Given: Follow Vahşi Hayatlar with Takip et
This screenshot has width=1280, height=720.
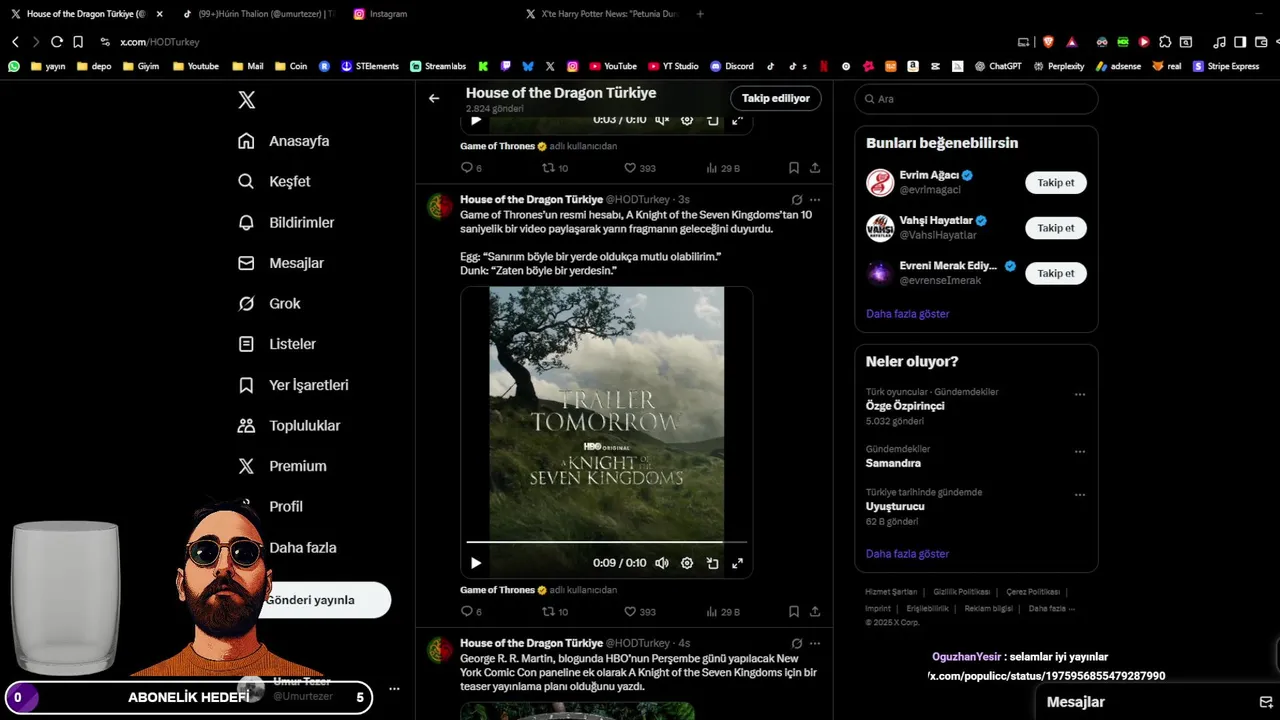Looking at the screenshot, I should 1056,228.
